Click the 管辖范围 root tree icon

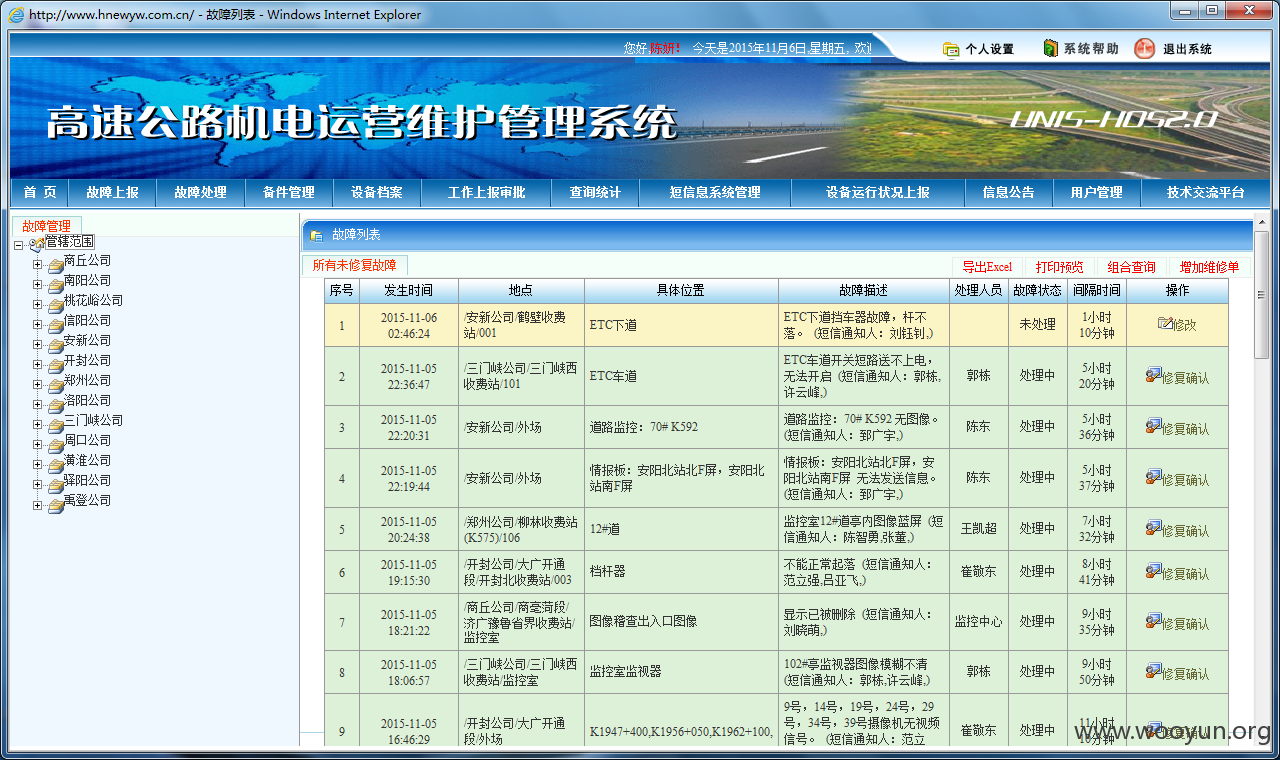pos(37,243)
